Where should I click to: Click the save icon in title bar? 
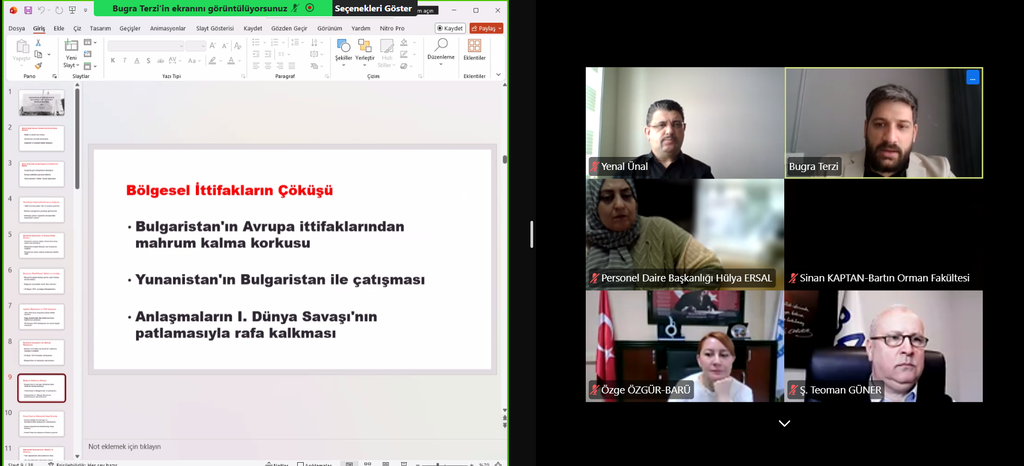28,9
